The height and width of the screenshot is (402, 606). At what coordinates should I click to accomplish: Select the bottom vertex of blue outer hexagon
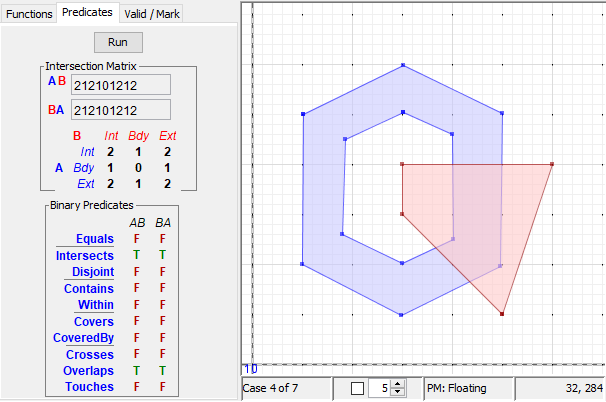(x=401, y=315)
